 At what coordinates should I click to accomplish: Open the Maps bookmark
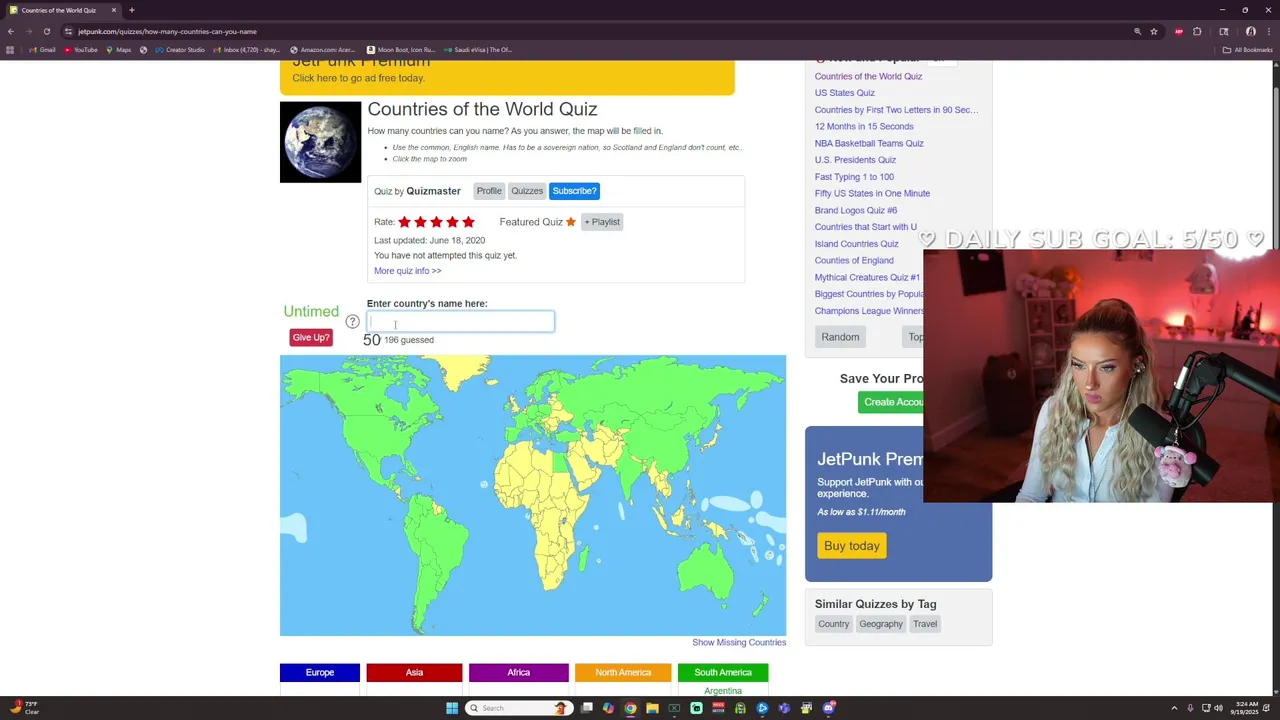(120, 50)
